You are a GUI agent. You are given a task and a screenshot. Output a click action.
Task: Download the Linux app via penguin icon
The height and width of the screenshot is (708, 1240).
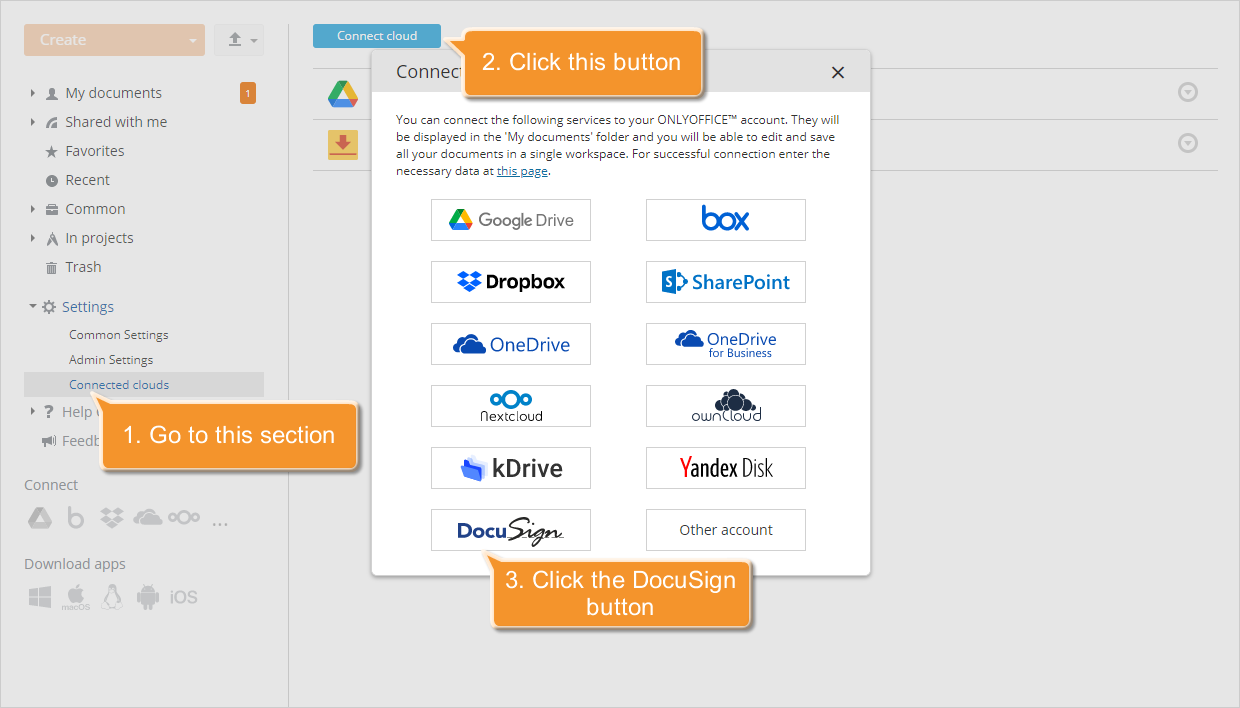(112, 597)
